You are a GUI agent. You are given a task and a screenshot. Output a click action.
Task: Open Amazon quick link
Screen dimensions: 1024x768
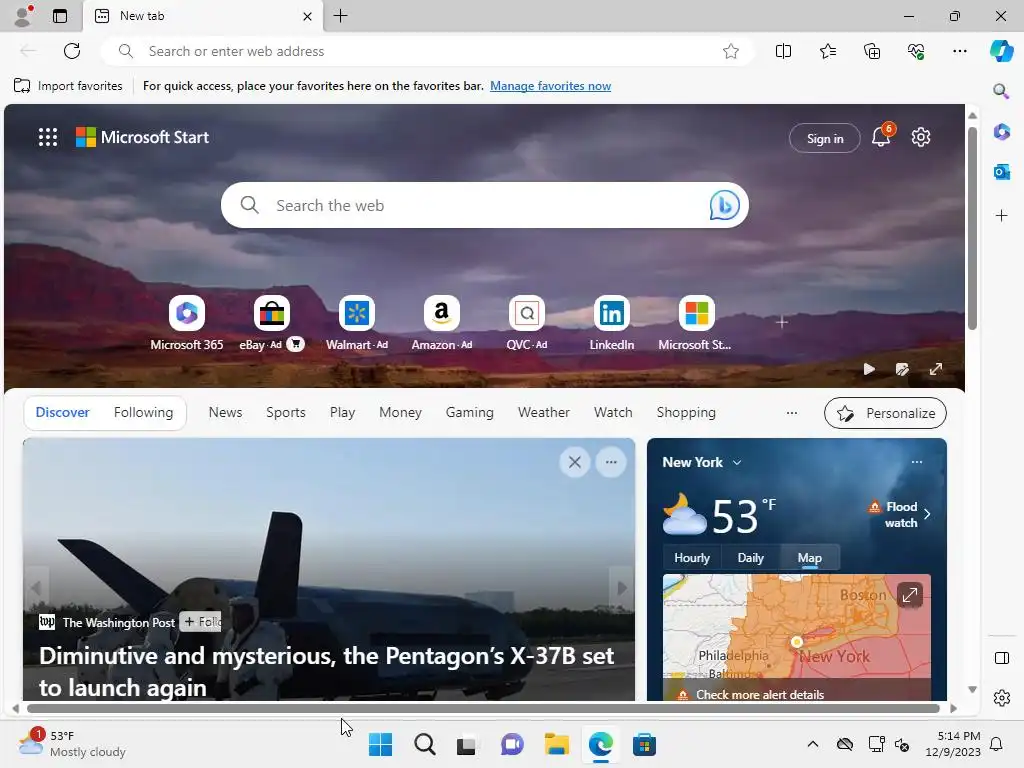[441, 323]
